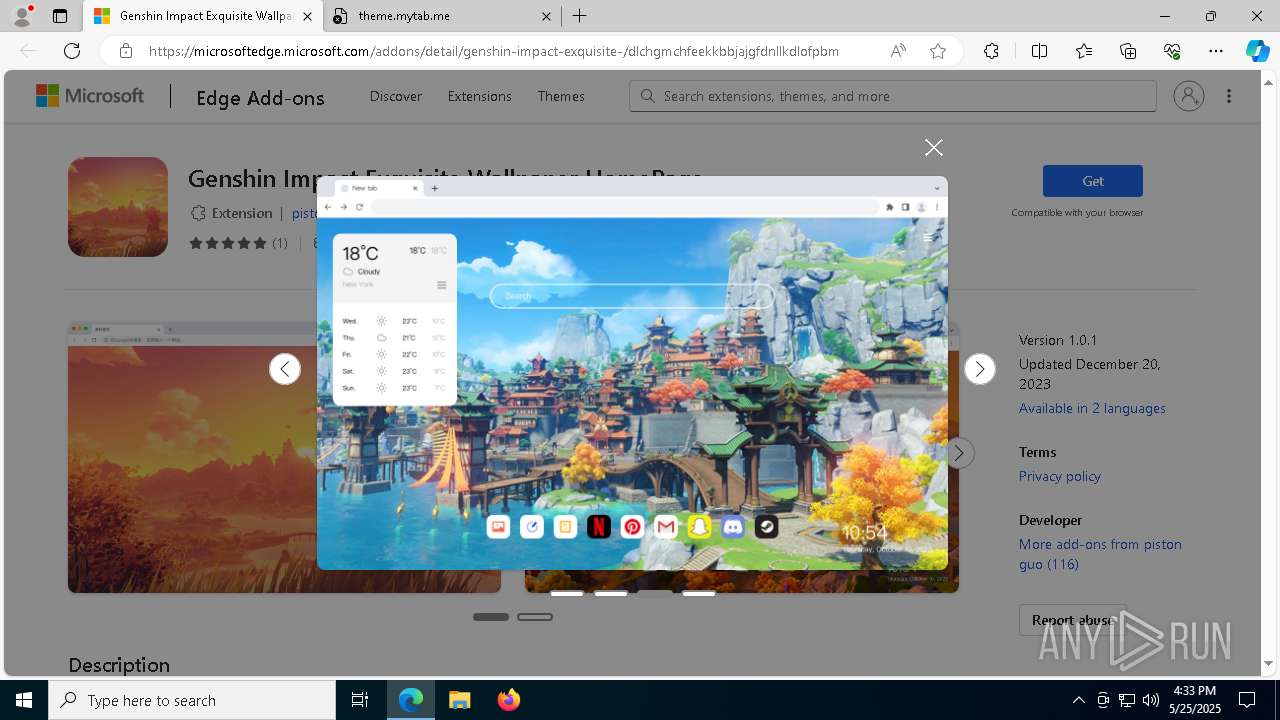
Task: Open the tab actions menu
Action: (x=60, y=16)
